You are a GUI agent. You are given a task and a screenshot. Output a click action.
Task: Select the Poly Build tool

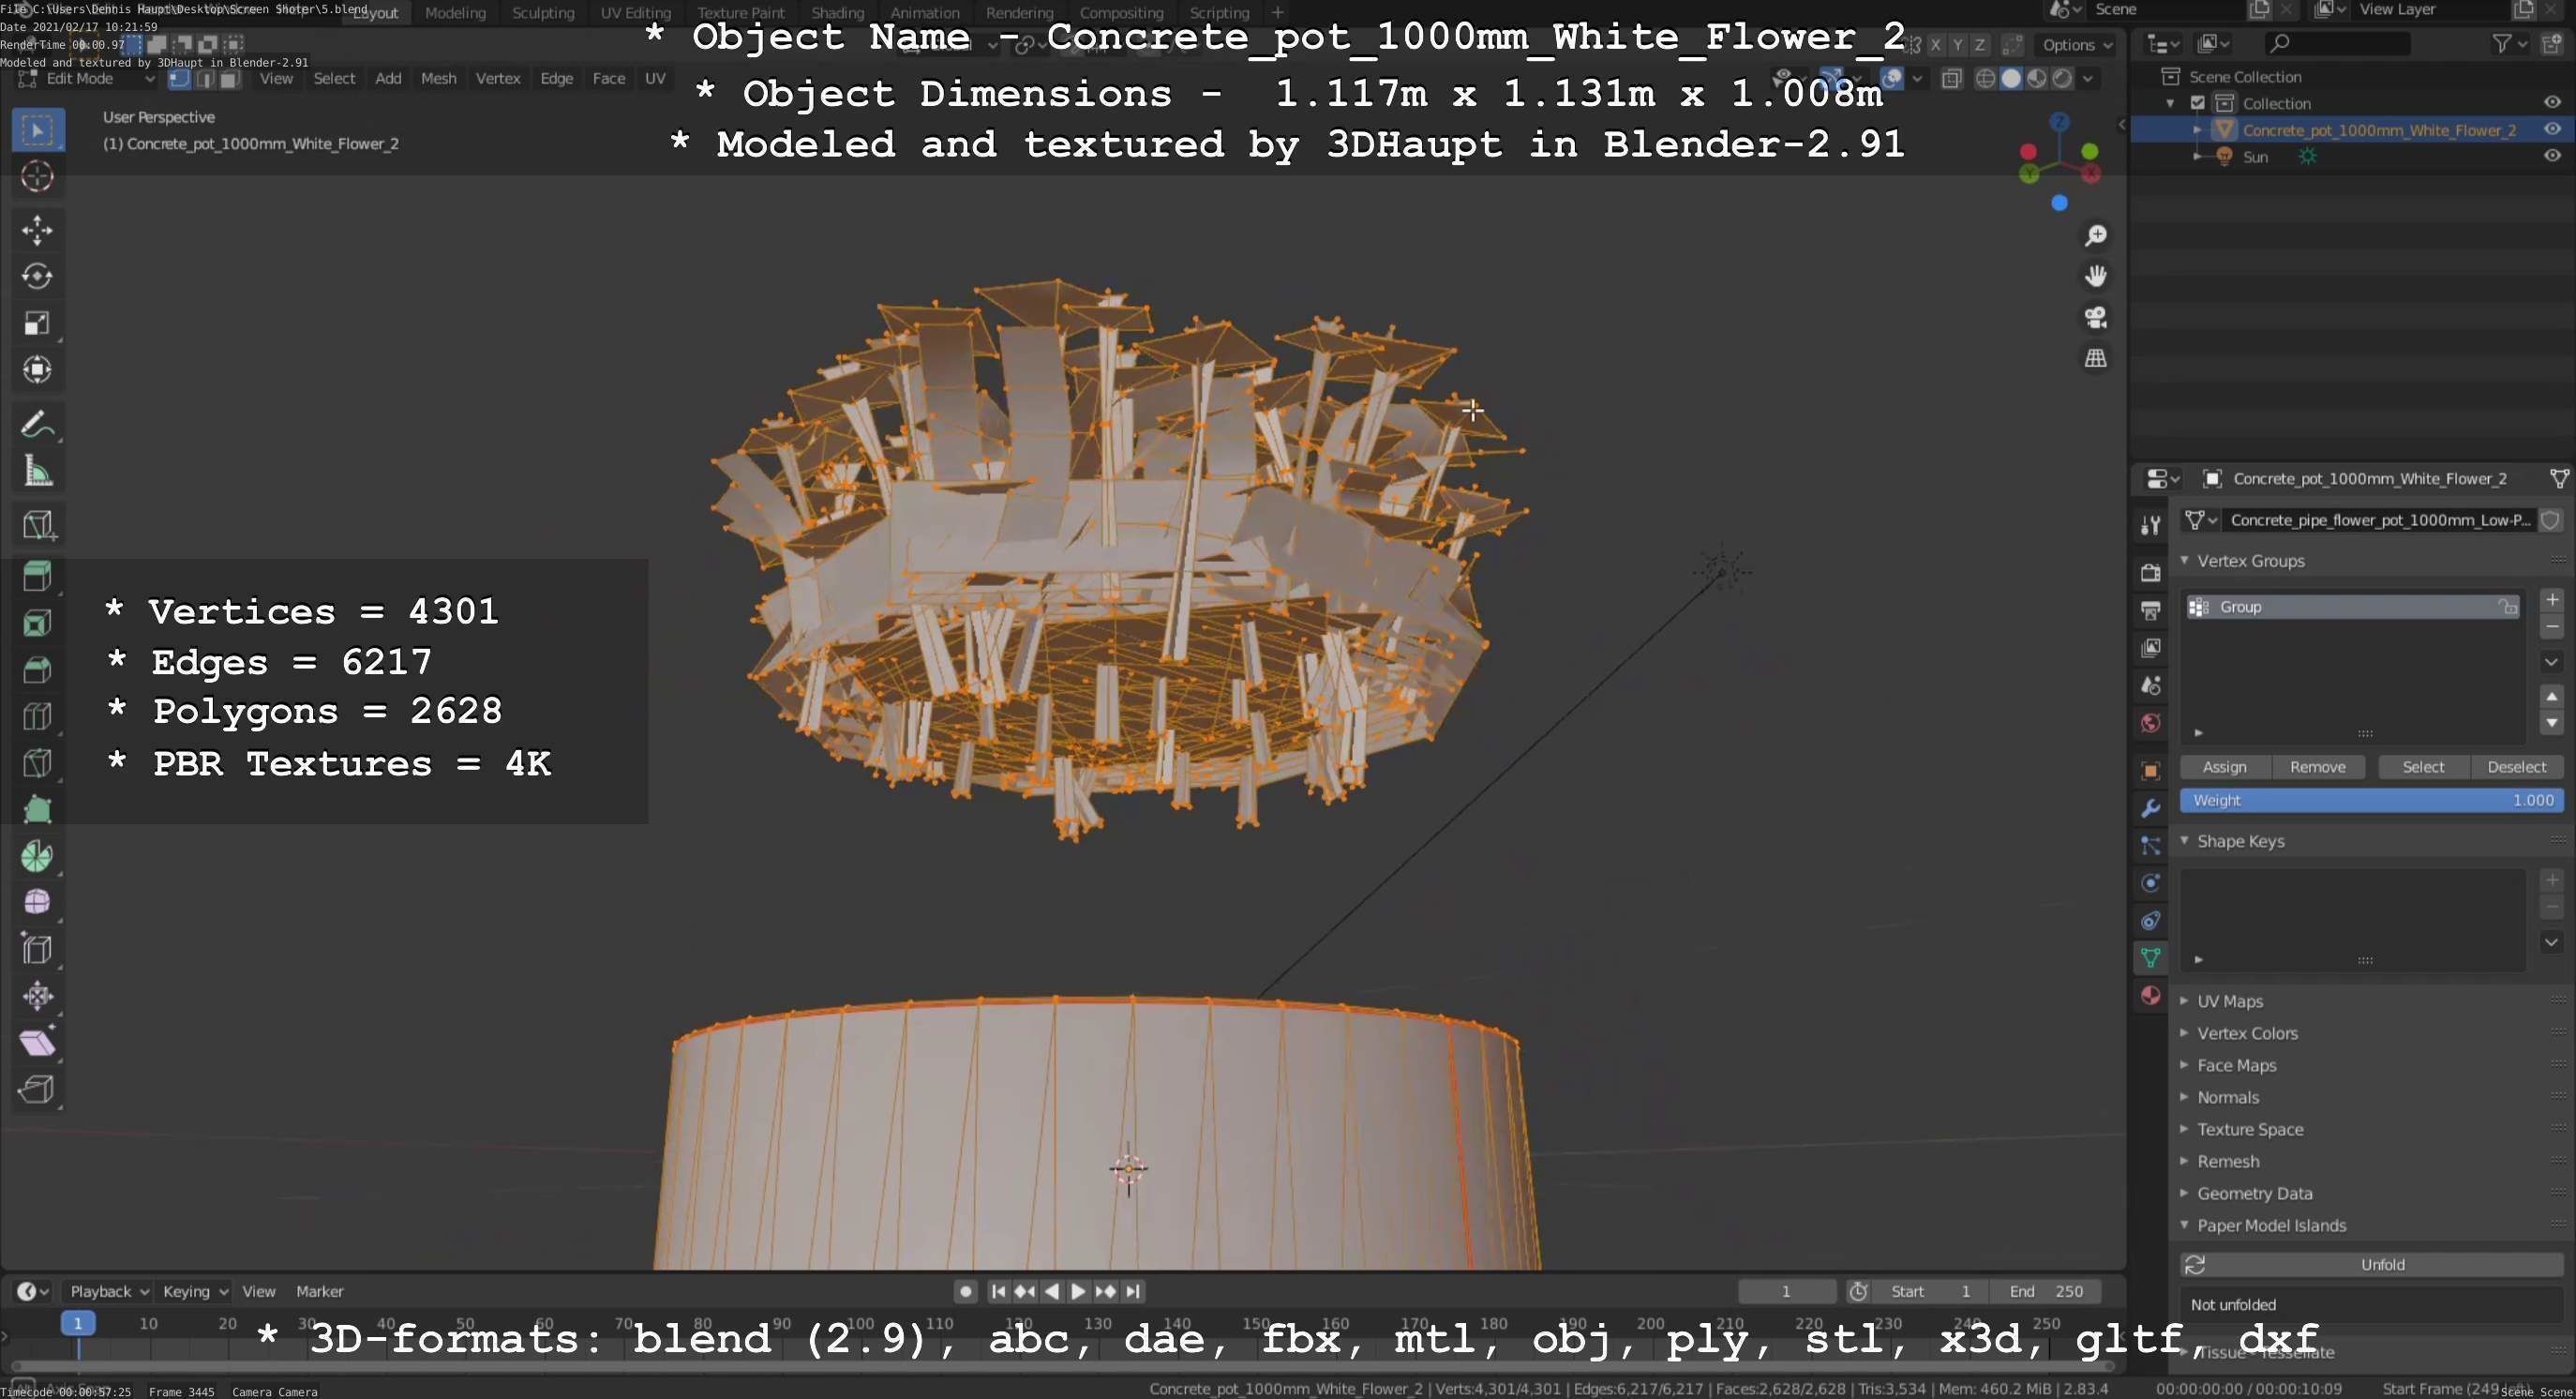[x=38, y=810]
